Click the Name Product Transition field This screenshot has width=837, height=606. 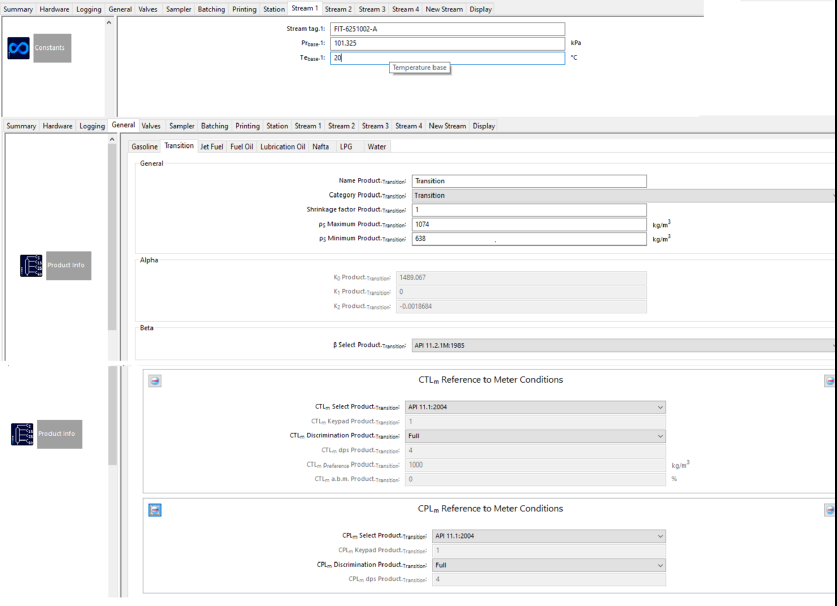[x=529, y=181]
